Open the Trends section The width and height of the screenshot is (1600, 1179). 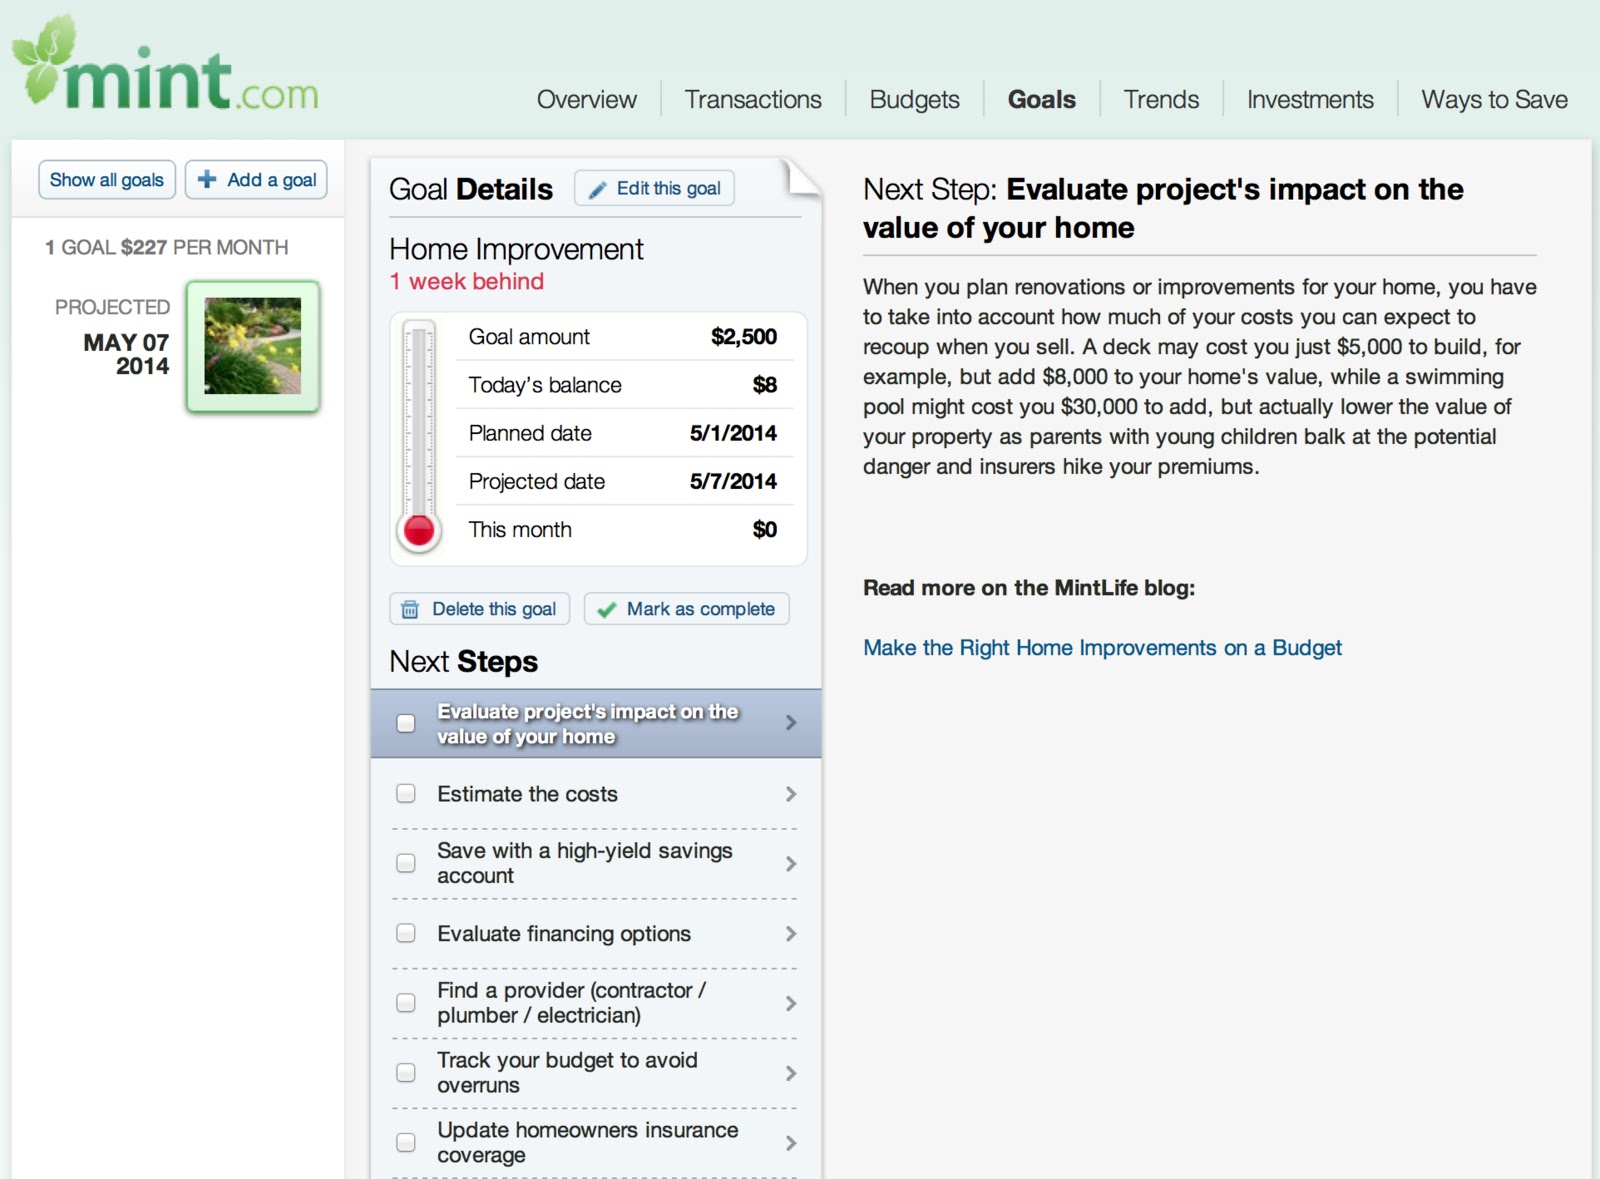[x=1160, y=99]
